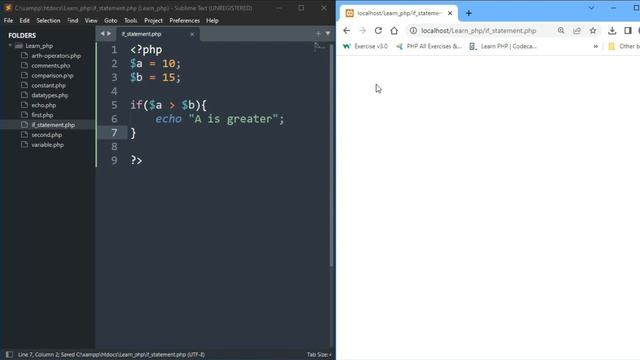The width and height of the screenshot is (640, 360).
Task: Click the <?php opening tag
Action: 146,50
